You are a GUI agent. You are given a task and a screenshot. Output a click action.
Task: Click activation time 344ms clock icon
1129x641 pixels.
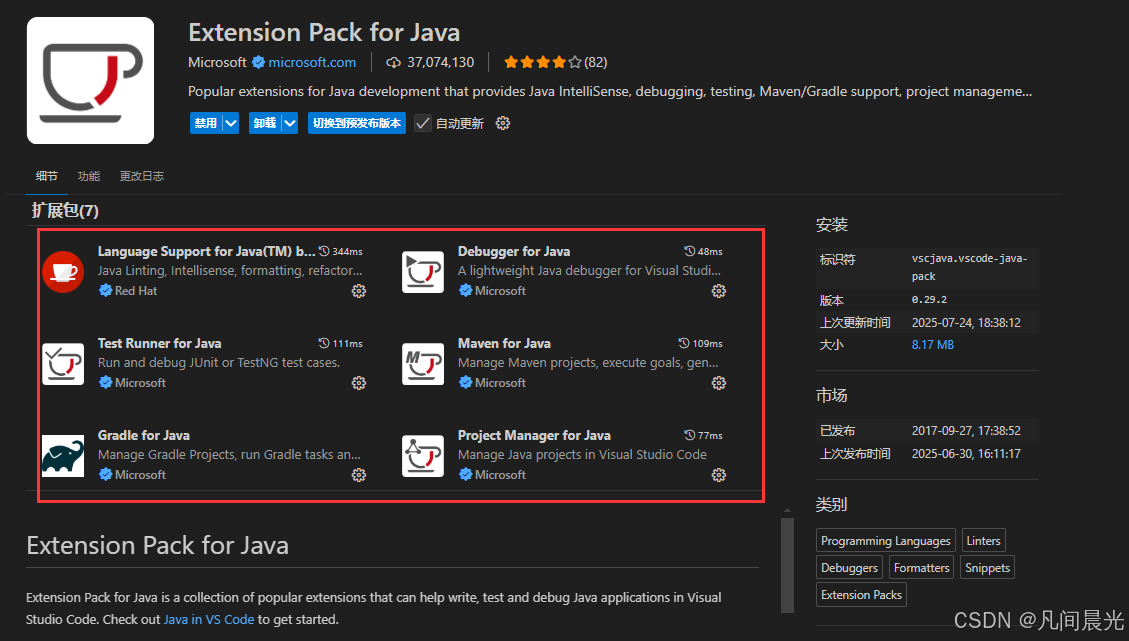(324, 251)
